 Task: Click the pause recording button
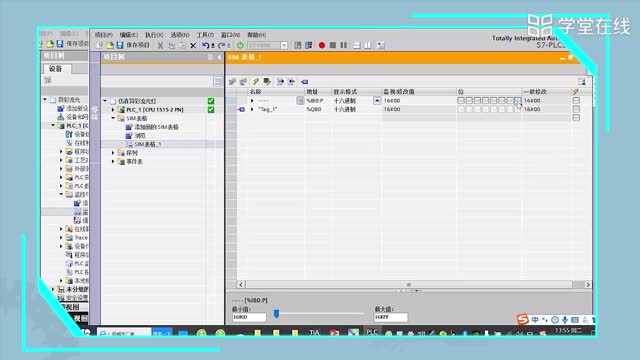(x=344, y=45)
